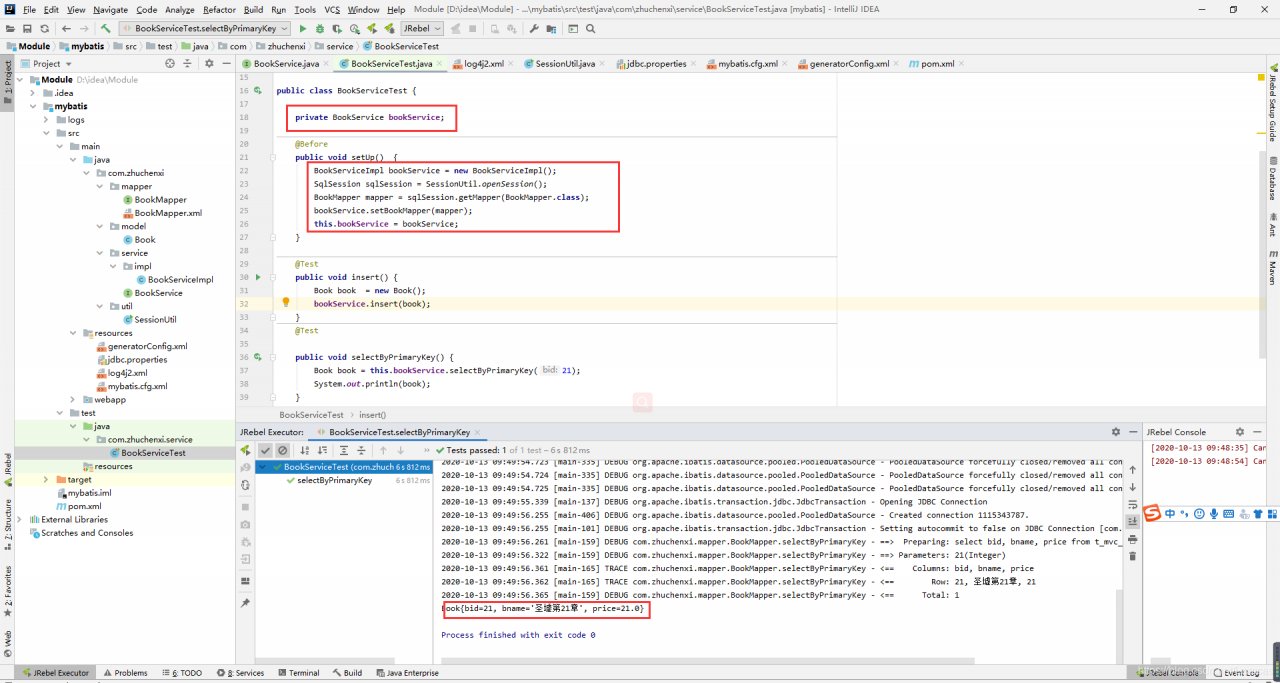Open the Refactor menu
Image resolution: width=1280 pixels, height=683 pixels.
pyautogui.click(x=219, y=10)
